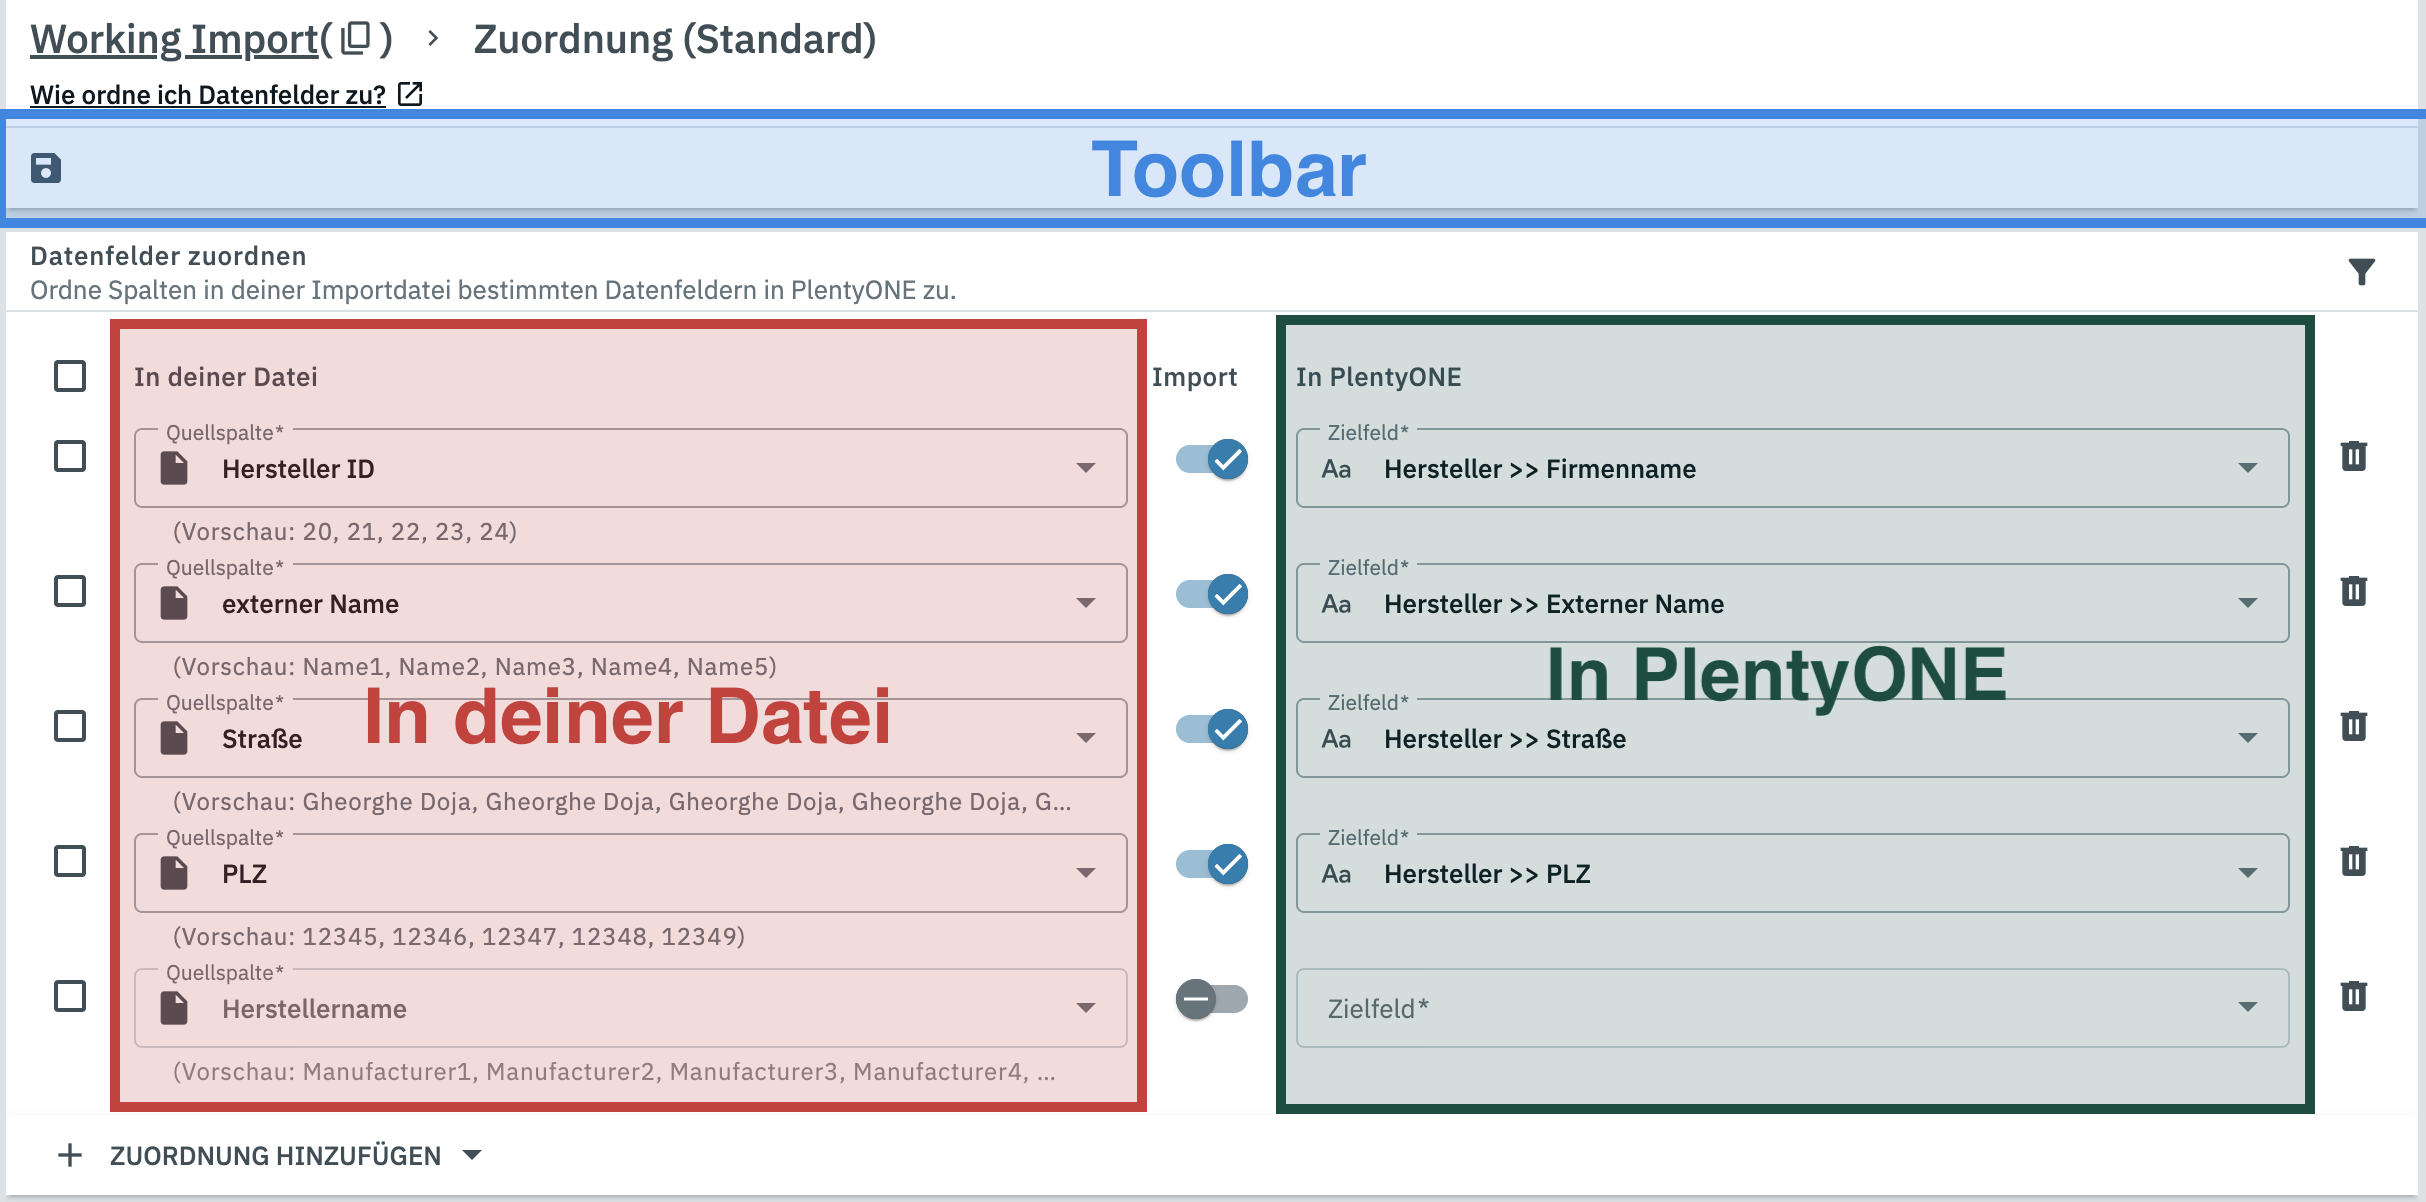Image resolution: width=2426 pixels, height=1202 pixels.
Task: Delete the Hersteller ID mapping row
Action: [2353, 456]
